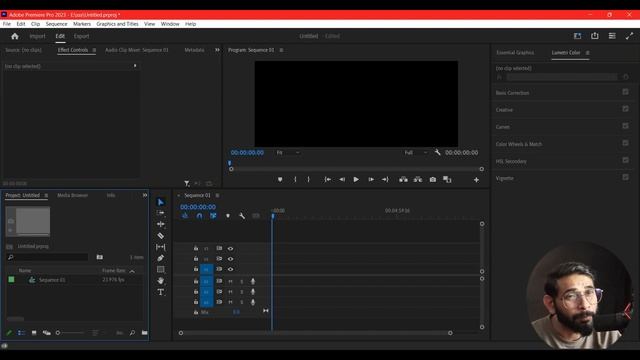Click Mark Out in Program monitor

click(x=309, y=180)
